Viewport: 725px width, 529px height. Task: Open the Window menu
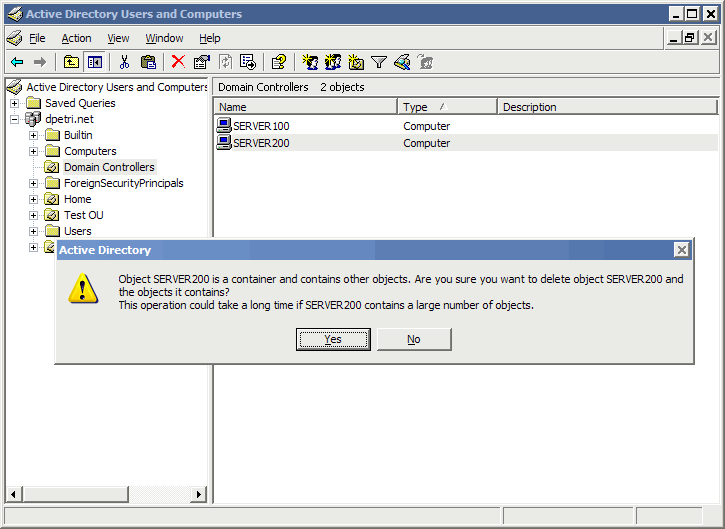[x=164, y=38]
